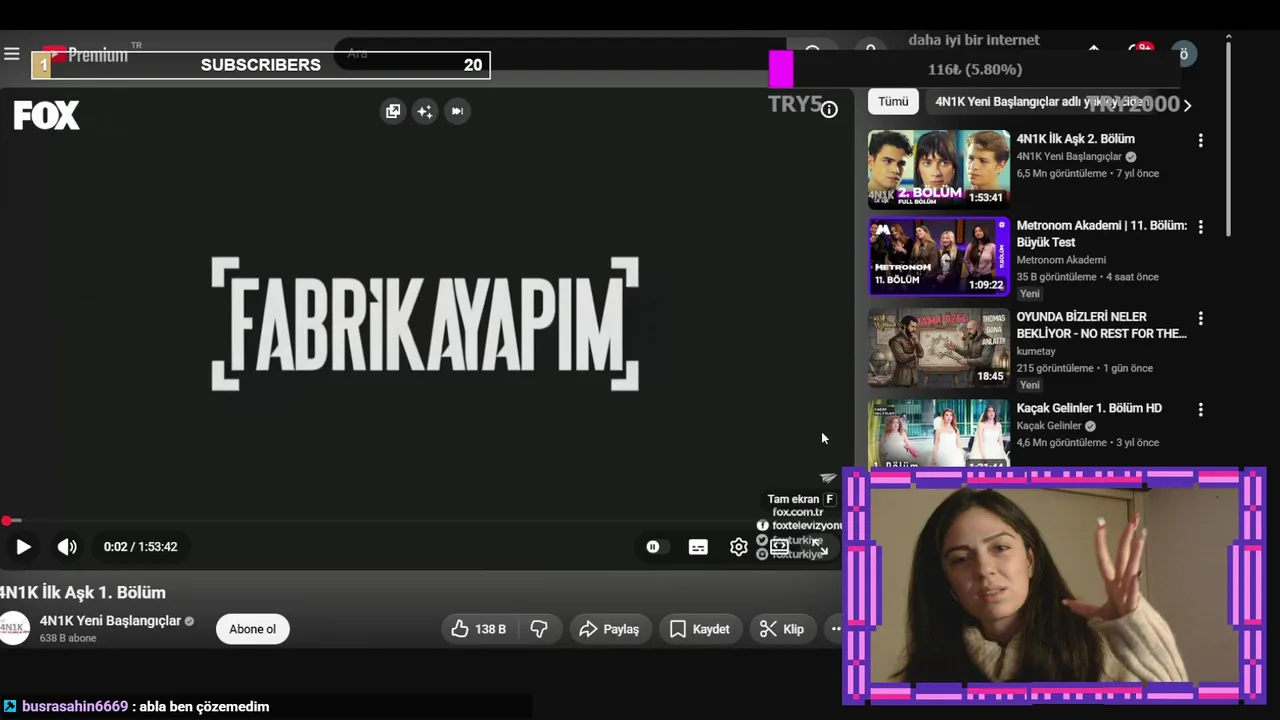Switch to theater mode view
The width and height of the screenshot is (1280, 720).
(x=779, y=547)
